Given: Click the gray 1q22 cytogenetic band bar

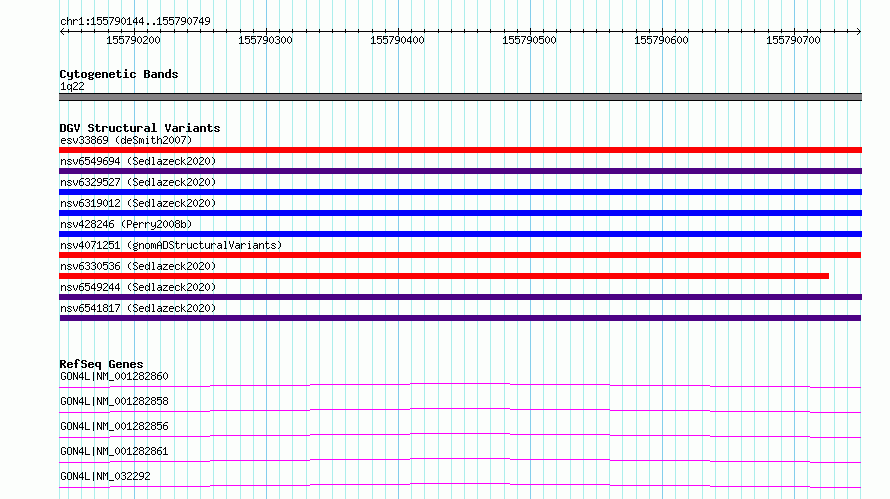Looking at the screenshot, I should click(x=460, y=97).
